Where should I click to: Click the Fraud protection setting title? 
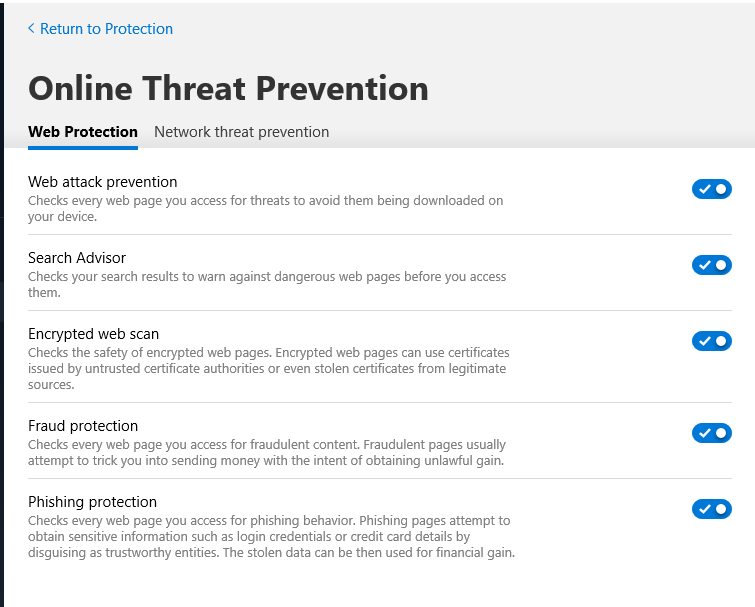click(83, 426)
